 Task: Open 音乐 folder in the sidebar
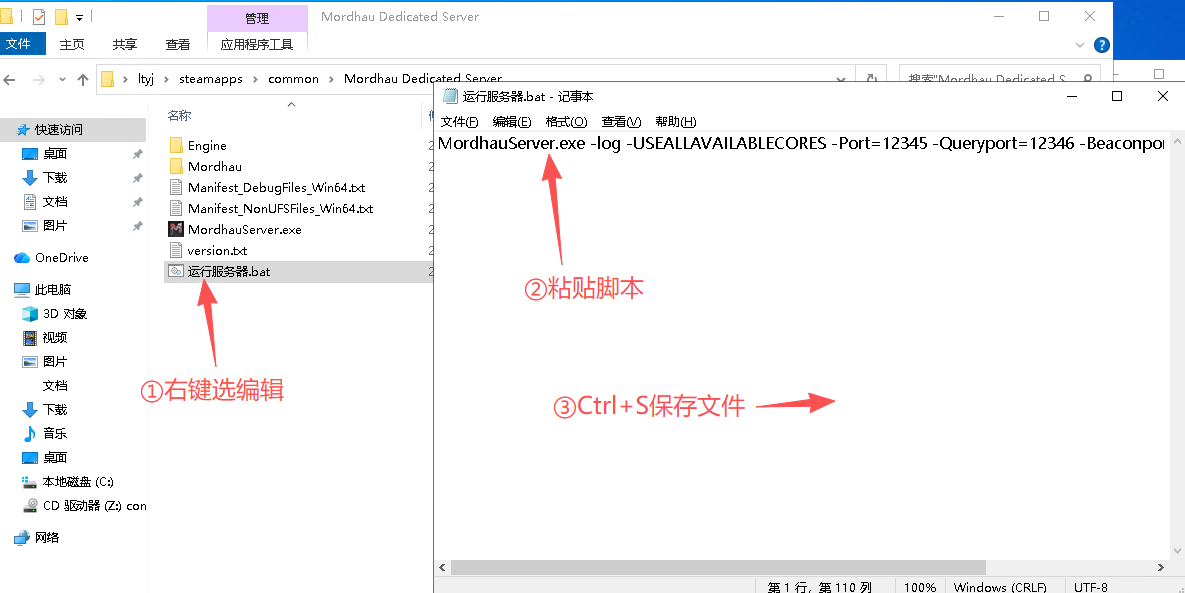(x=55, y=434)
